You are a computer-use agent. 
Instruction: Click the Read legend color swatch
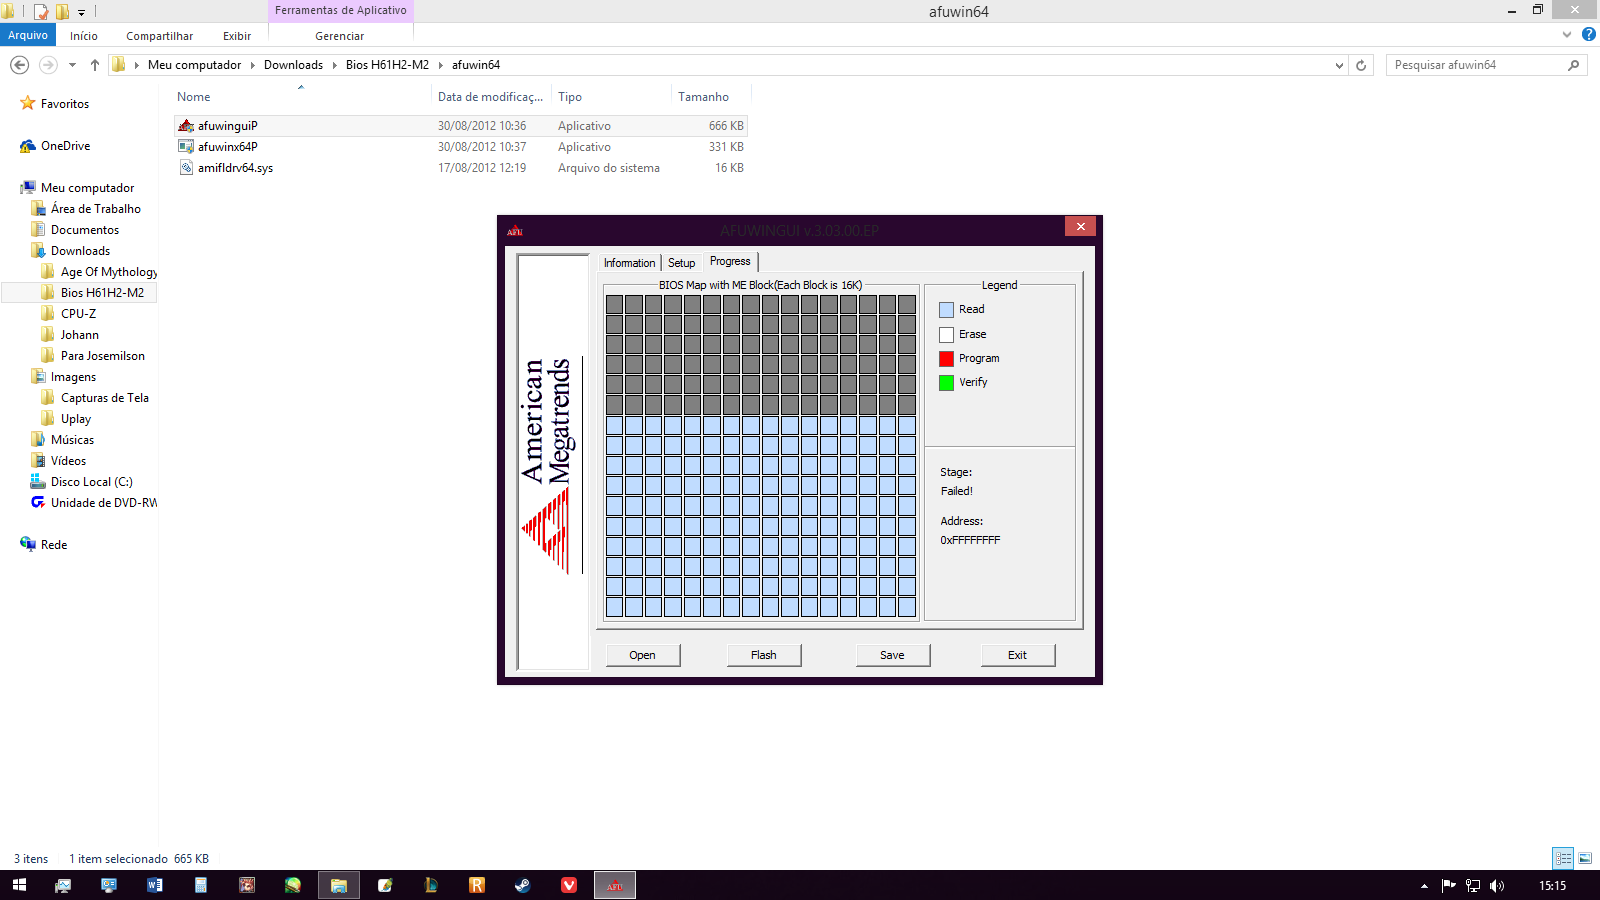pos(946,310)
